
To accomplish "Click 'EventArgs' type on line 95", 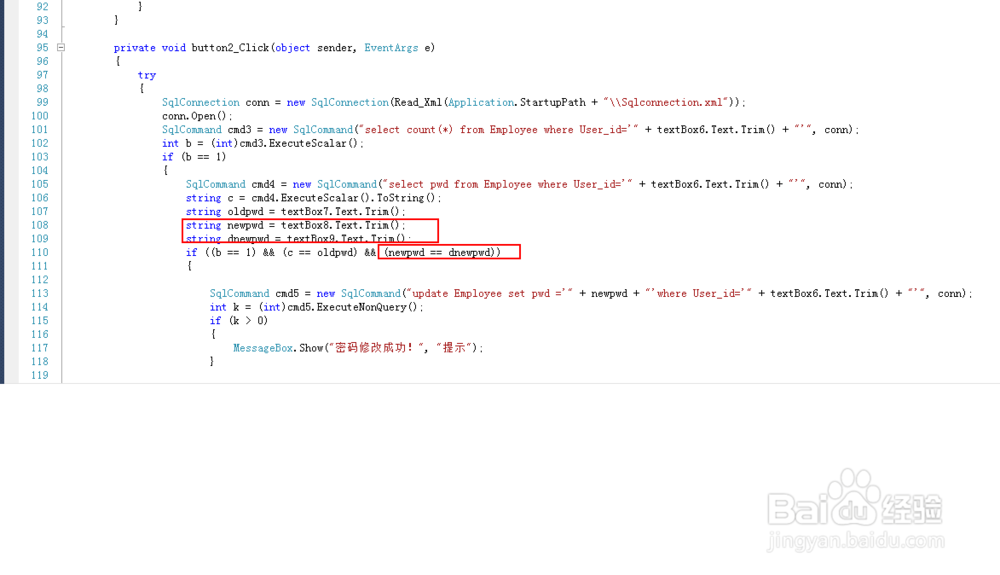I will 391,48.
